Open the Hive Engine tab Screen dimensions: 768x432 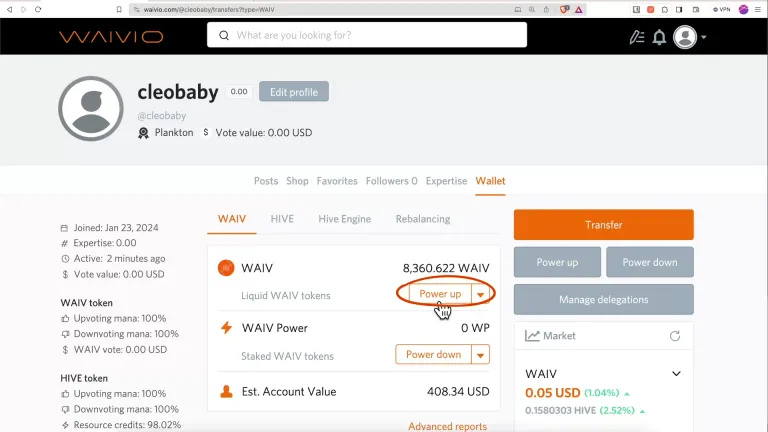(x=345, y=219)
